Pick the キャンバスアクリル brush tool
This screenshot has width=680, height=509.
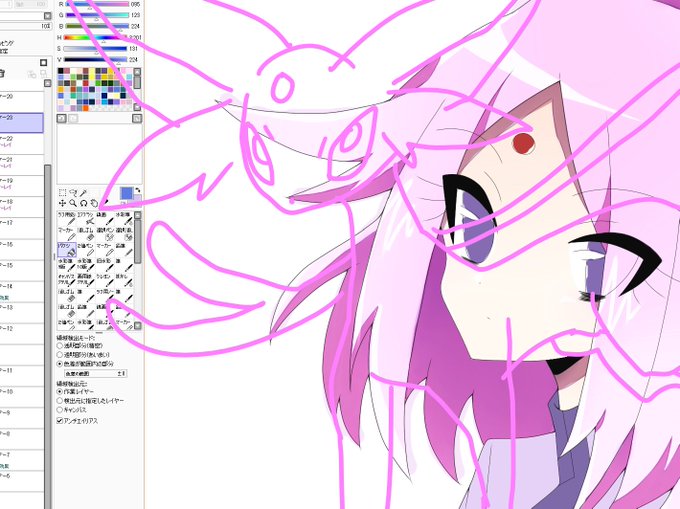point(67,280)
